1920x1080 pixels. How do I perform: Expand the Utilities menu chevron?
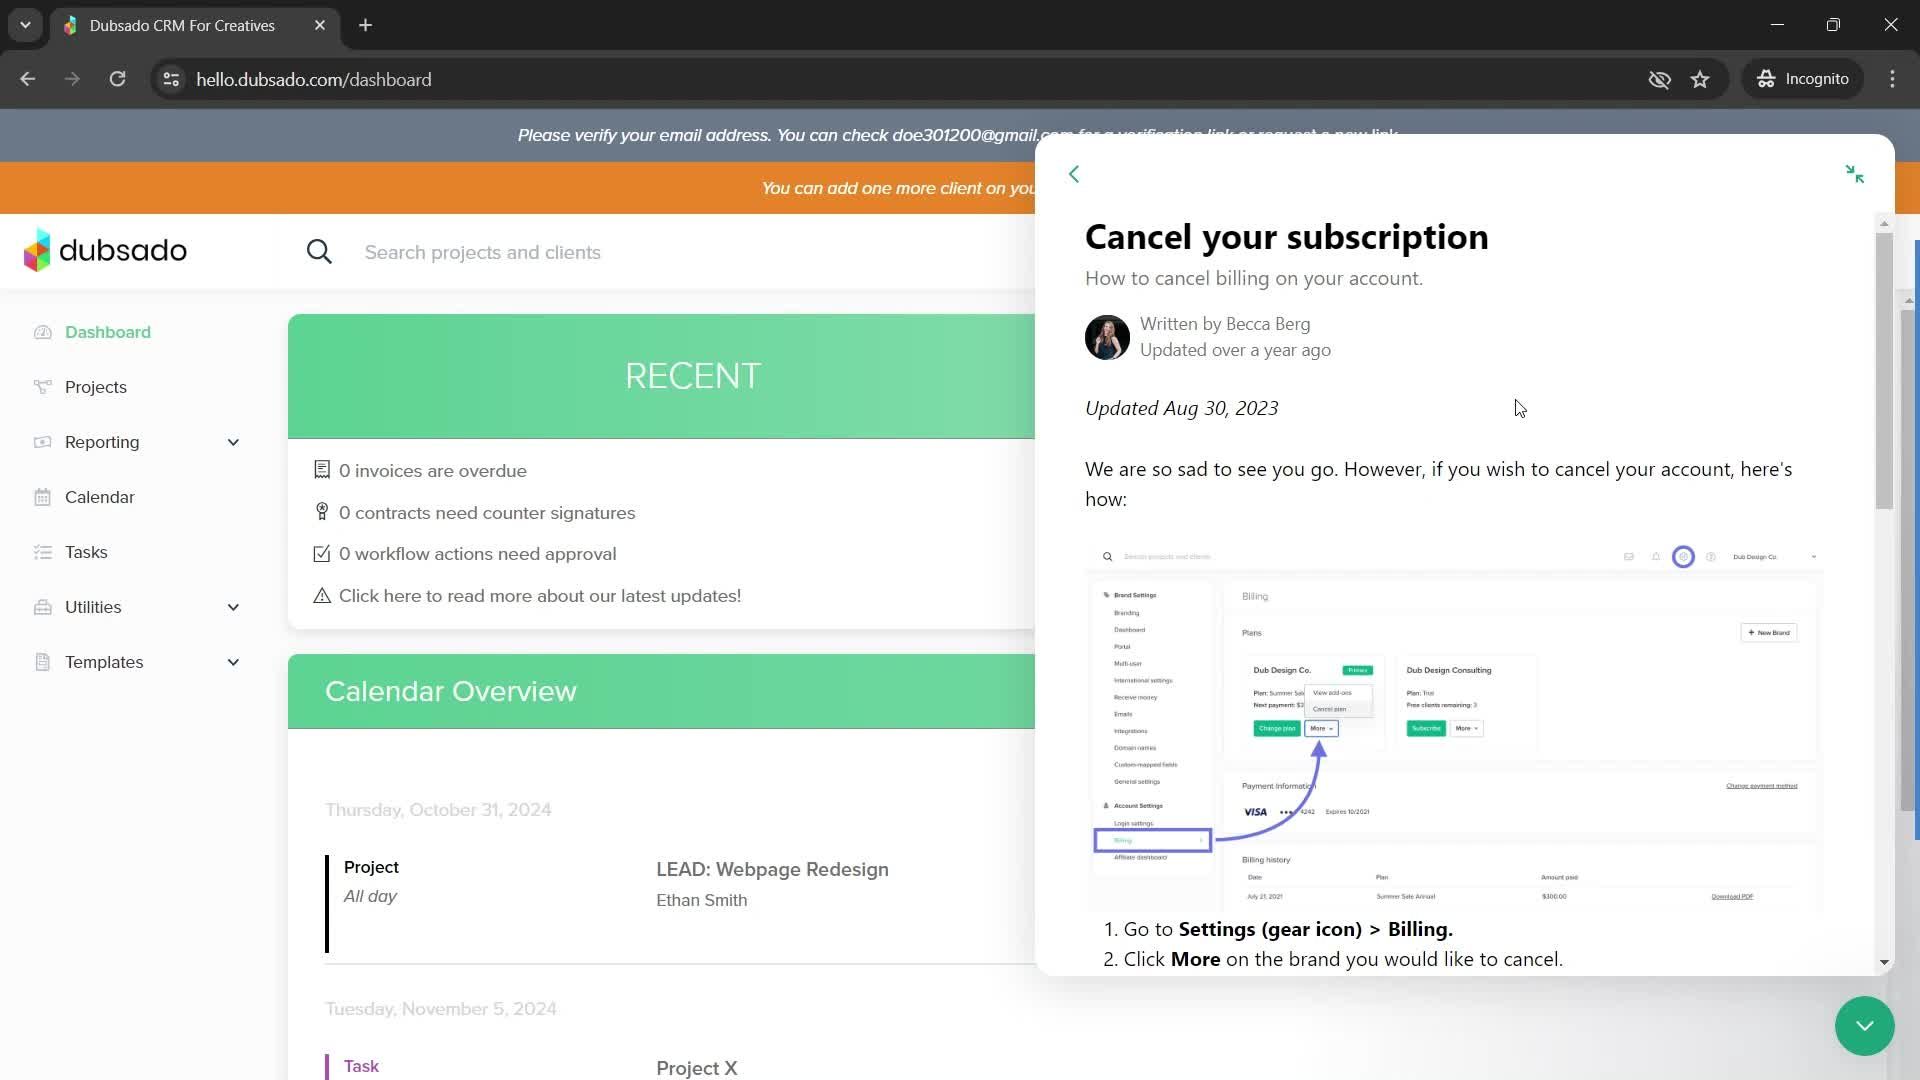click(233, 607)
